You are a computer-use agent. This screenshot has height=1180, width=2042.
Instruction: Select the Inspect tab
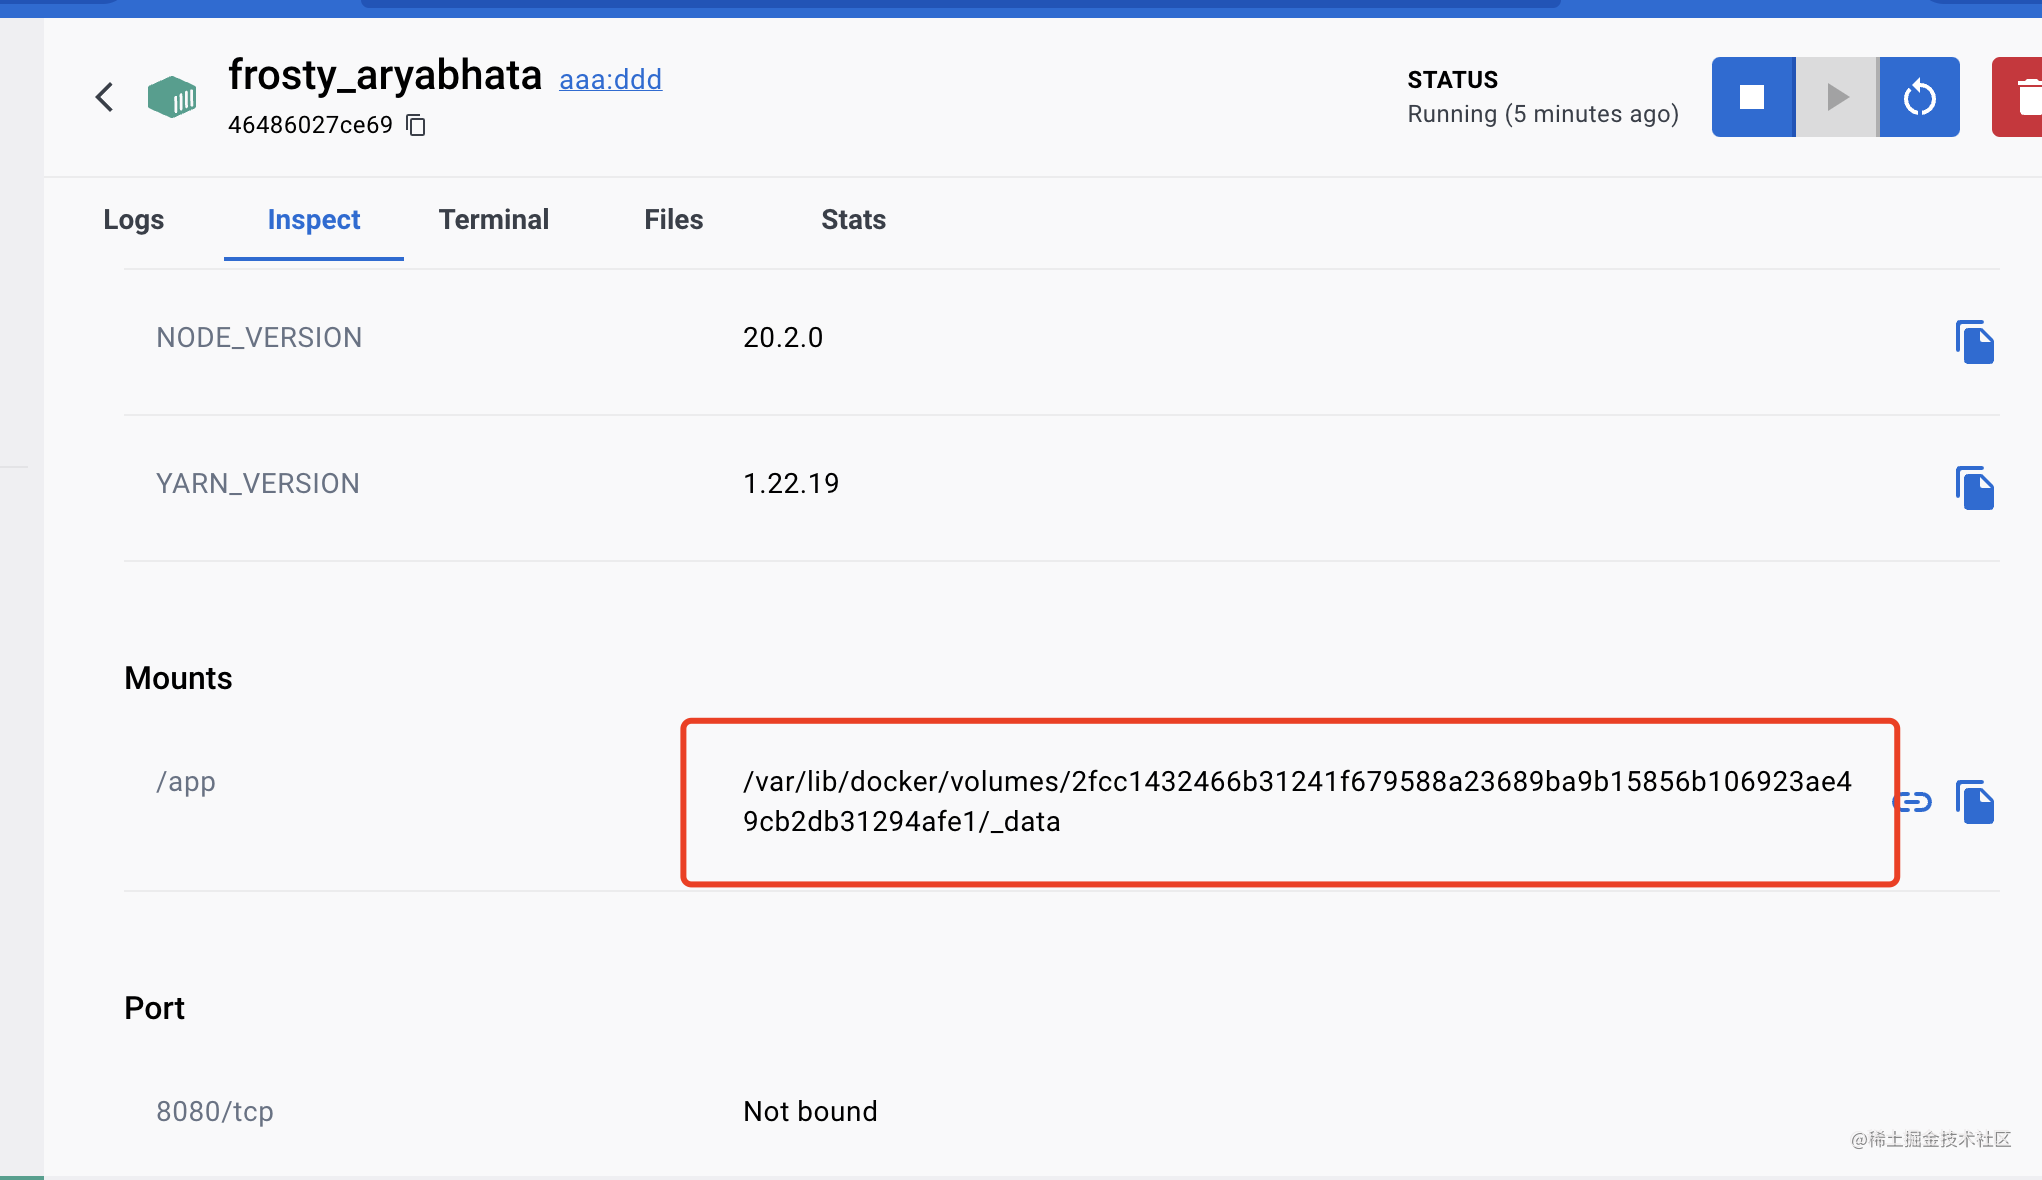pyautogui.click(x=313, y=220)
